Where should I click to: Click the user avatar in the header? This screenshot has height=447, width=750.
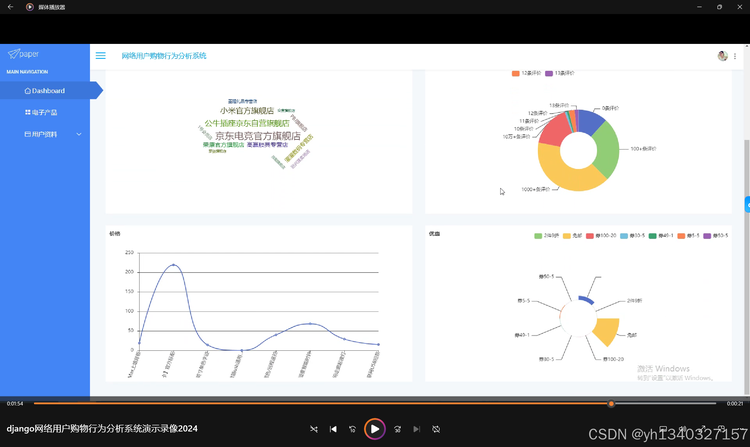click(722, 55)
